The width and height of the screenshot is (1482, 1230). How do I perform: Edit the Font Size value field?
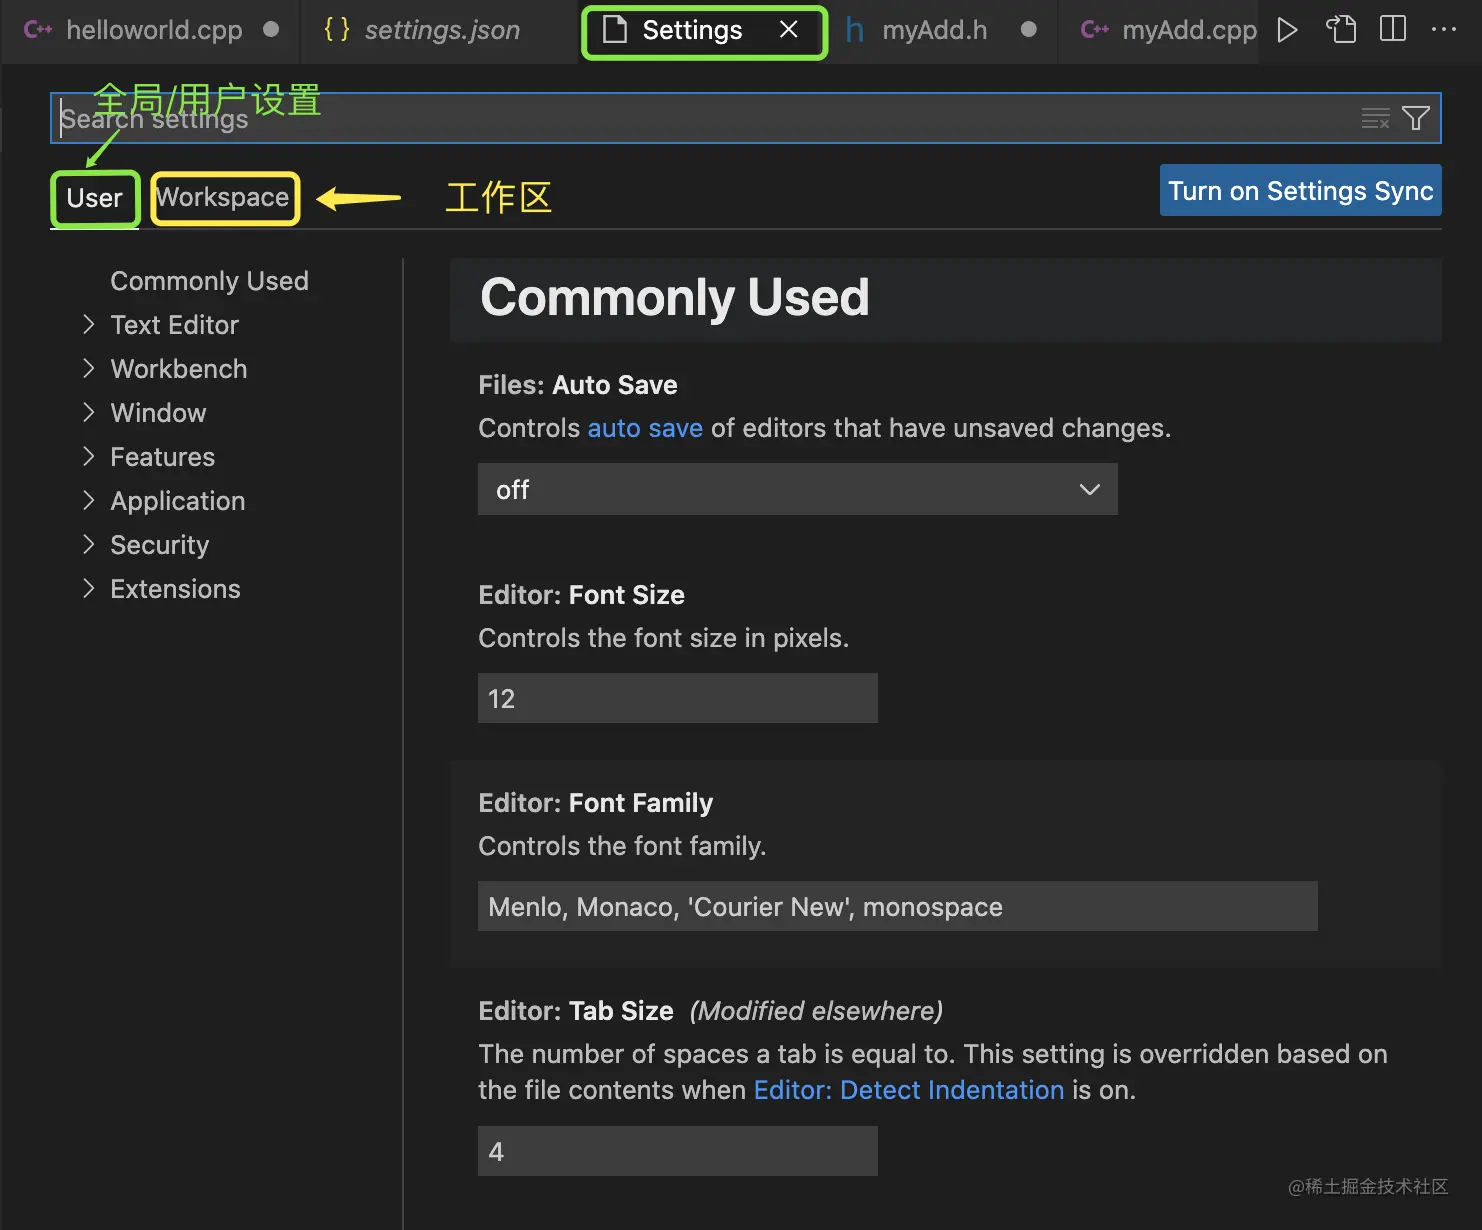[x=677, y=698]
